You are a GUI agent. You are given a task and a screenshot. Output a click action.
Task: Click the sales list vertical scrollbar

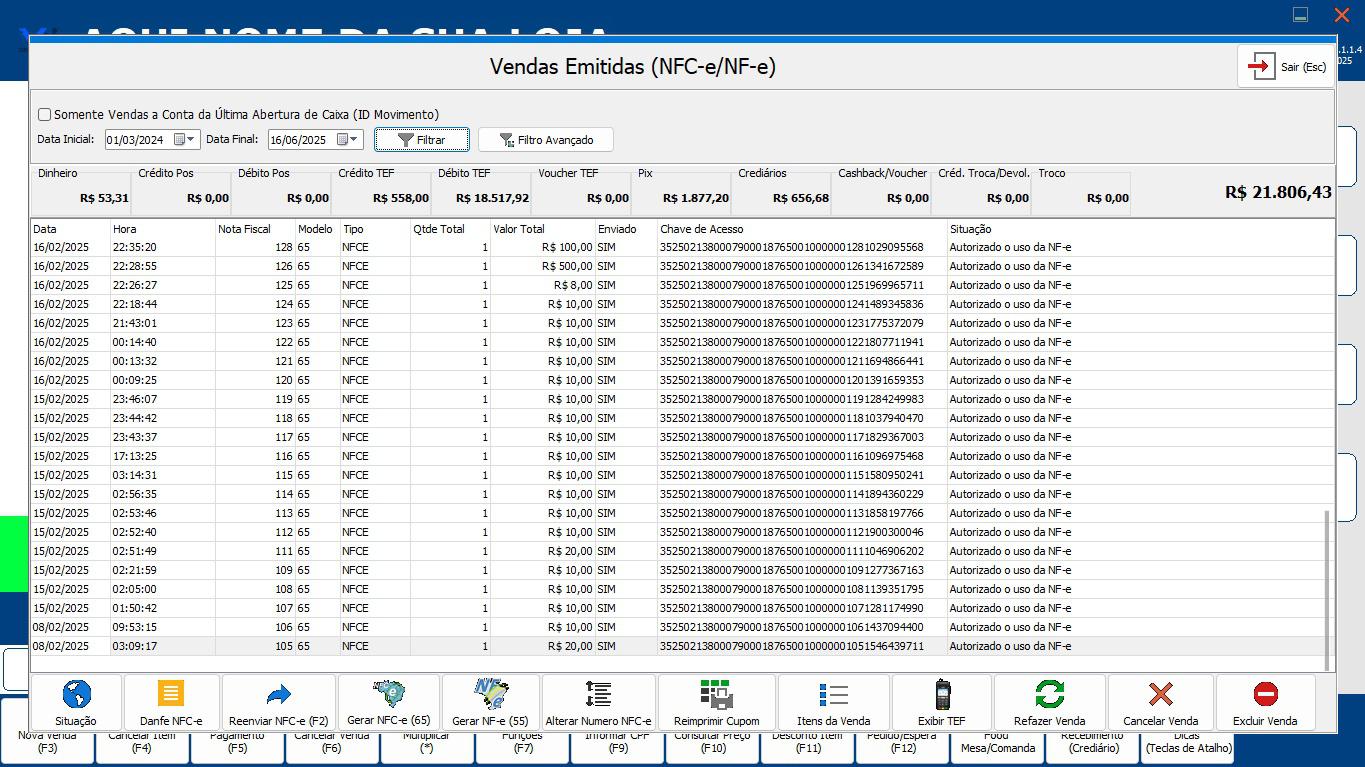tap(1327, 590)
